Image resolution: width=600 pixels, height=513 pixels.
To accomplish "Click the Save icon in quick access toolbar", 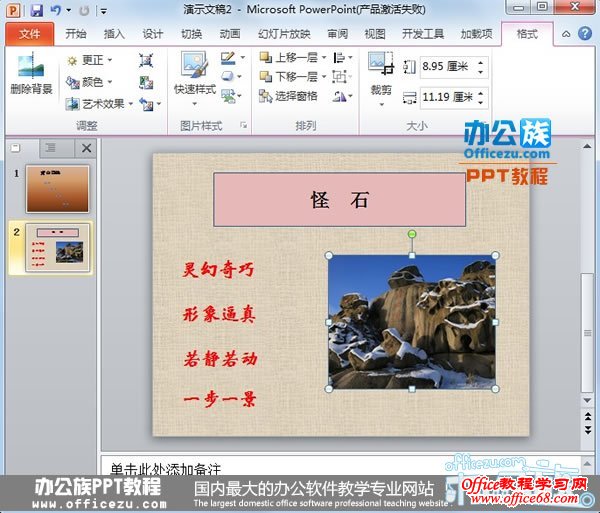I will pos(36,10).
